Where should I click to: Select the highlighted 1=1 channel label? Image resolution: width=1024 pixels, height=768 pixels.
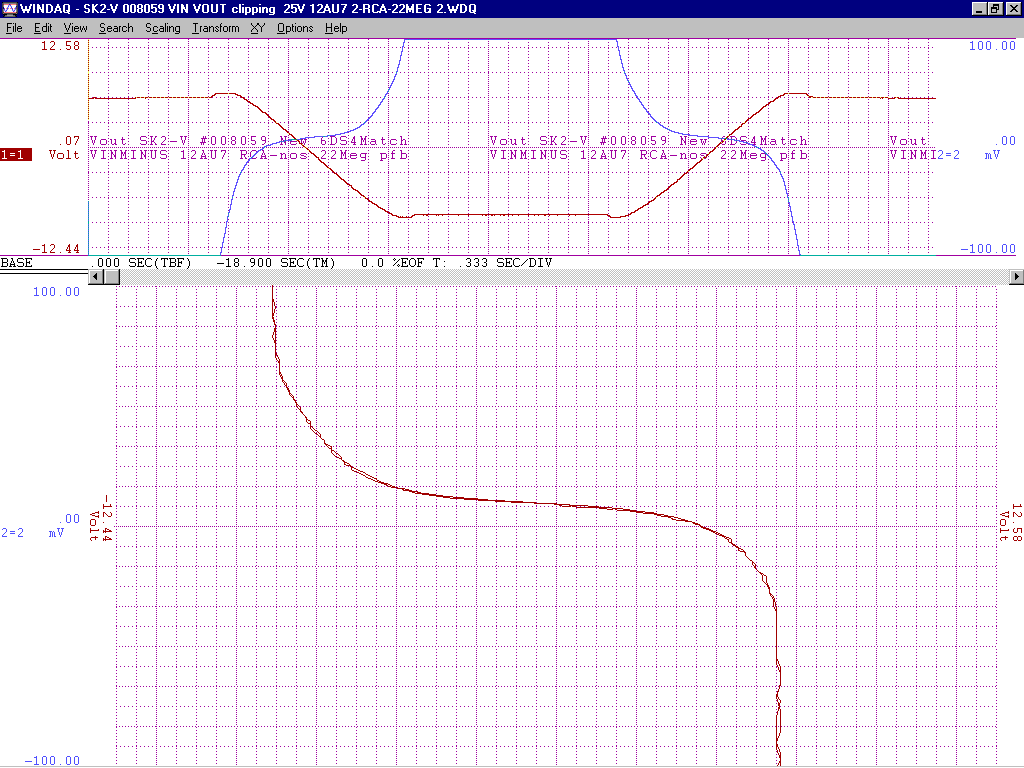pos(15,155)
